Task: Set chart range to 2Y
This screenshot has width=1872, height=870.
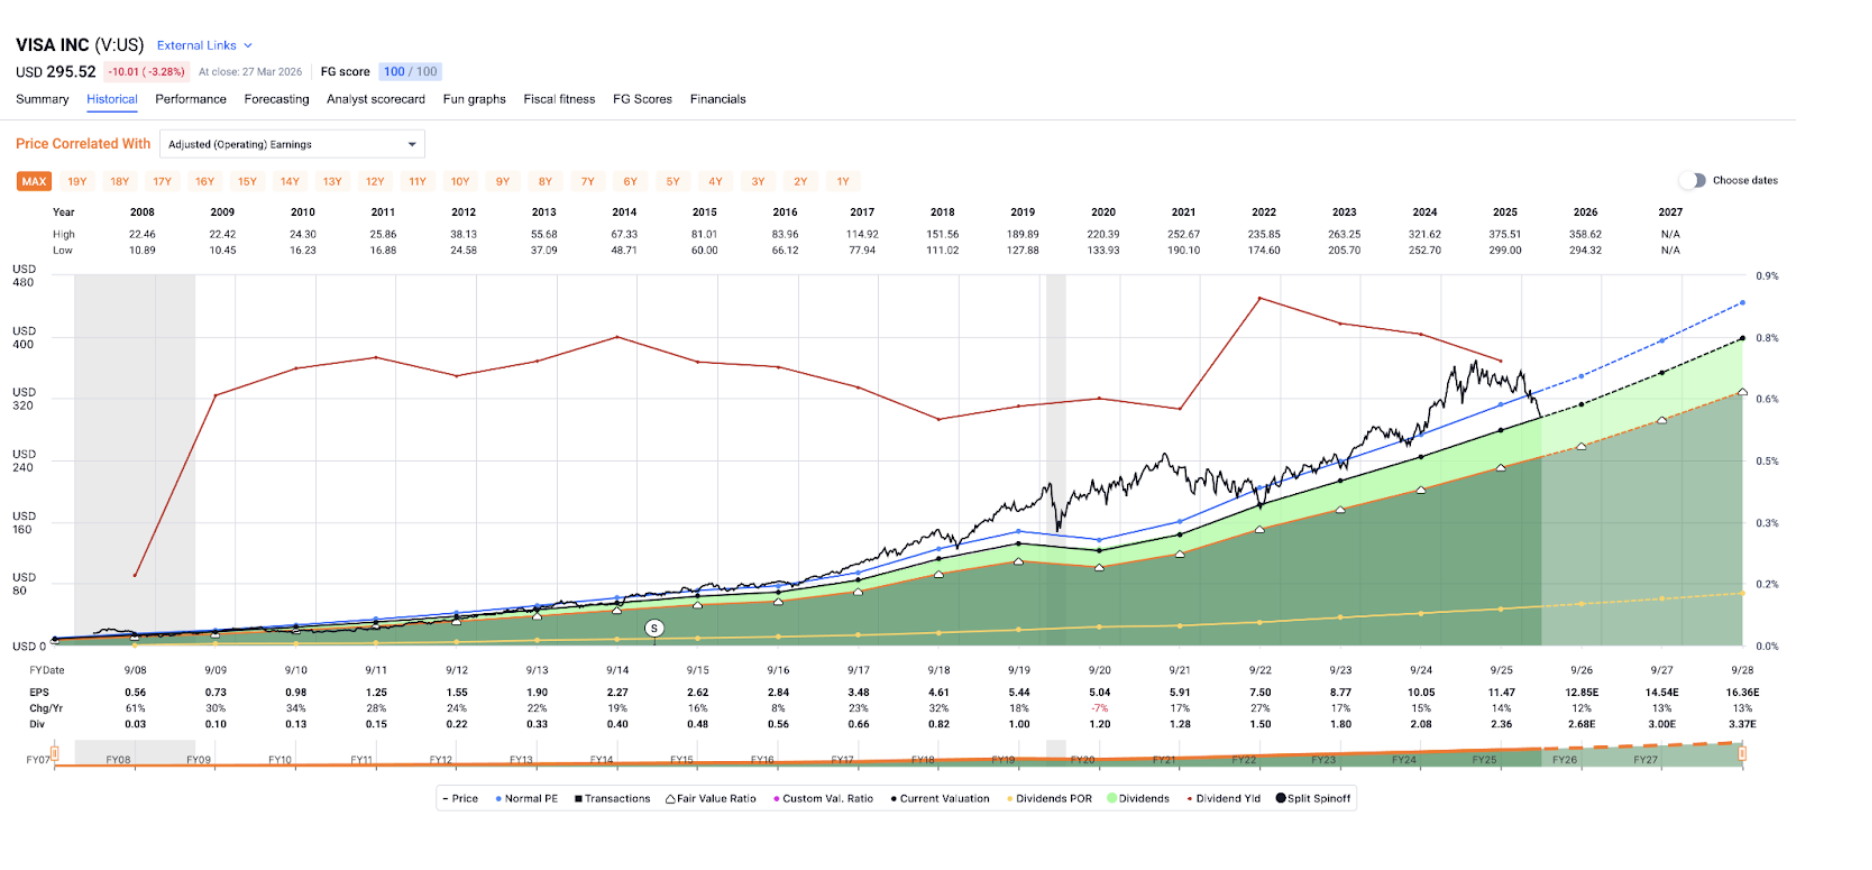Action: coord(800,181)
